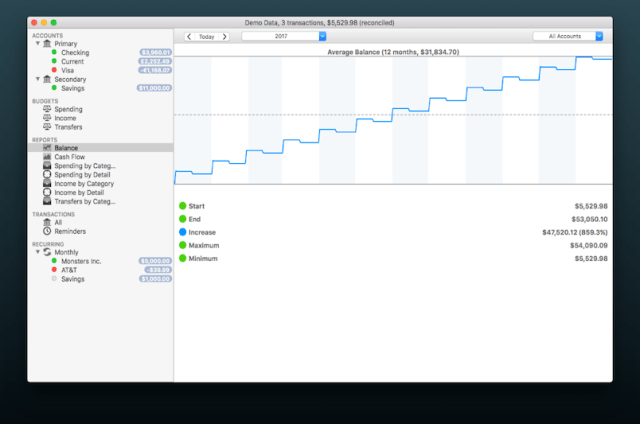This screenshot has width=640, height=424.
Task: Go to the next period arrow
Action: coord(224,37)
